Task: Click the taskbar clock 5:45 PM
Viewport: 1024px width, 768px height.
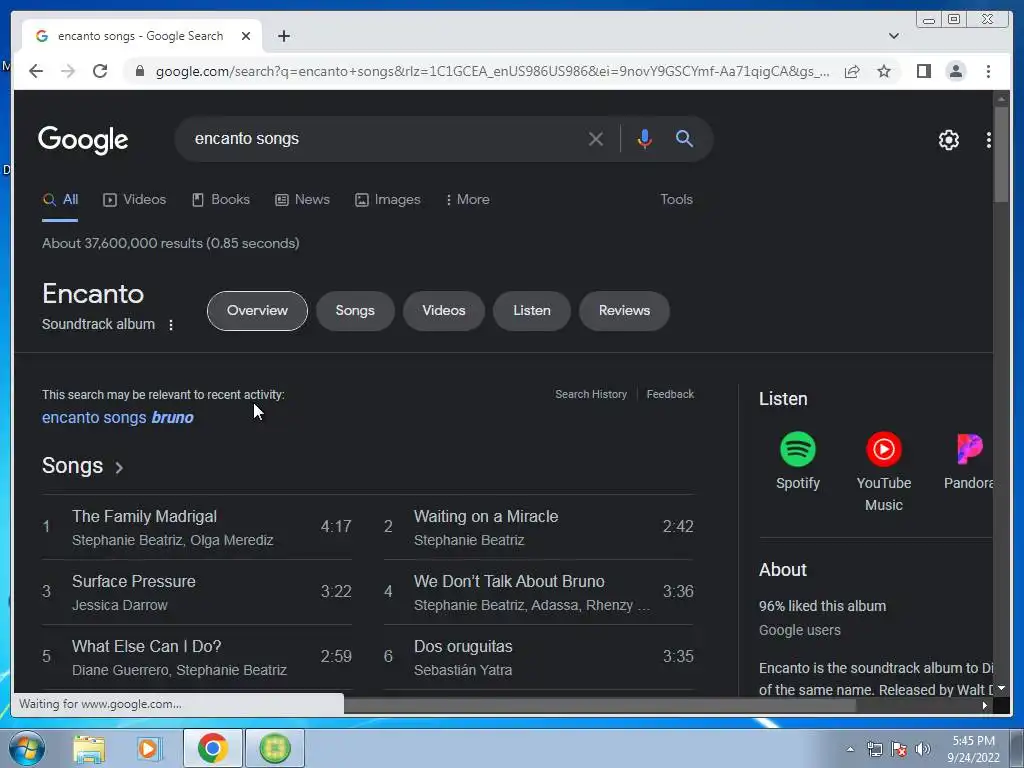Action: tap(973, 749)
